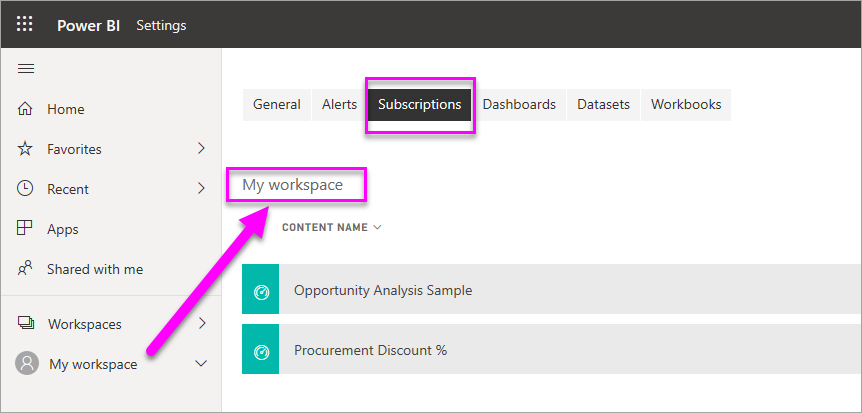Click the Apps icon in sidebar
Screen dimensions: 862x413
pyautogui.click(x=26, y=229)
